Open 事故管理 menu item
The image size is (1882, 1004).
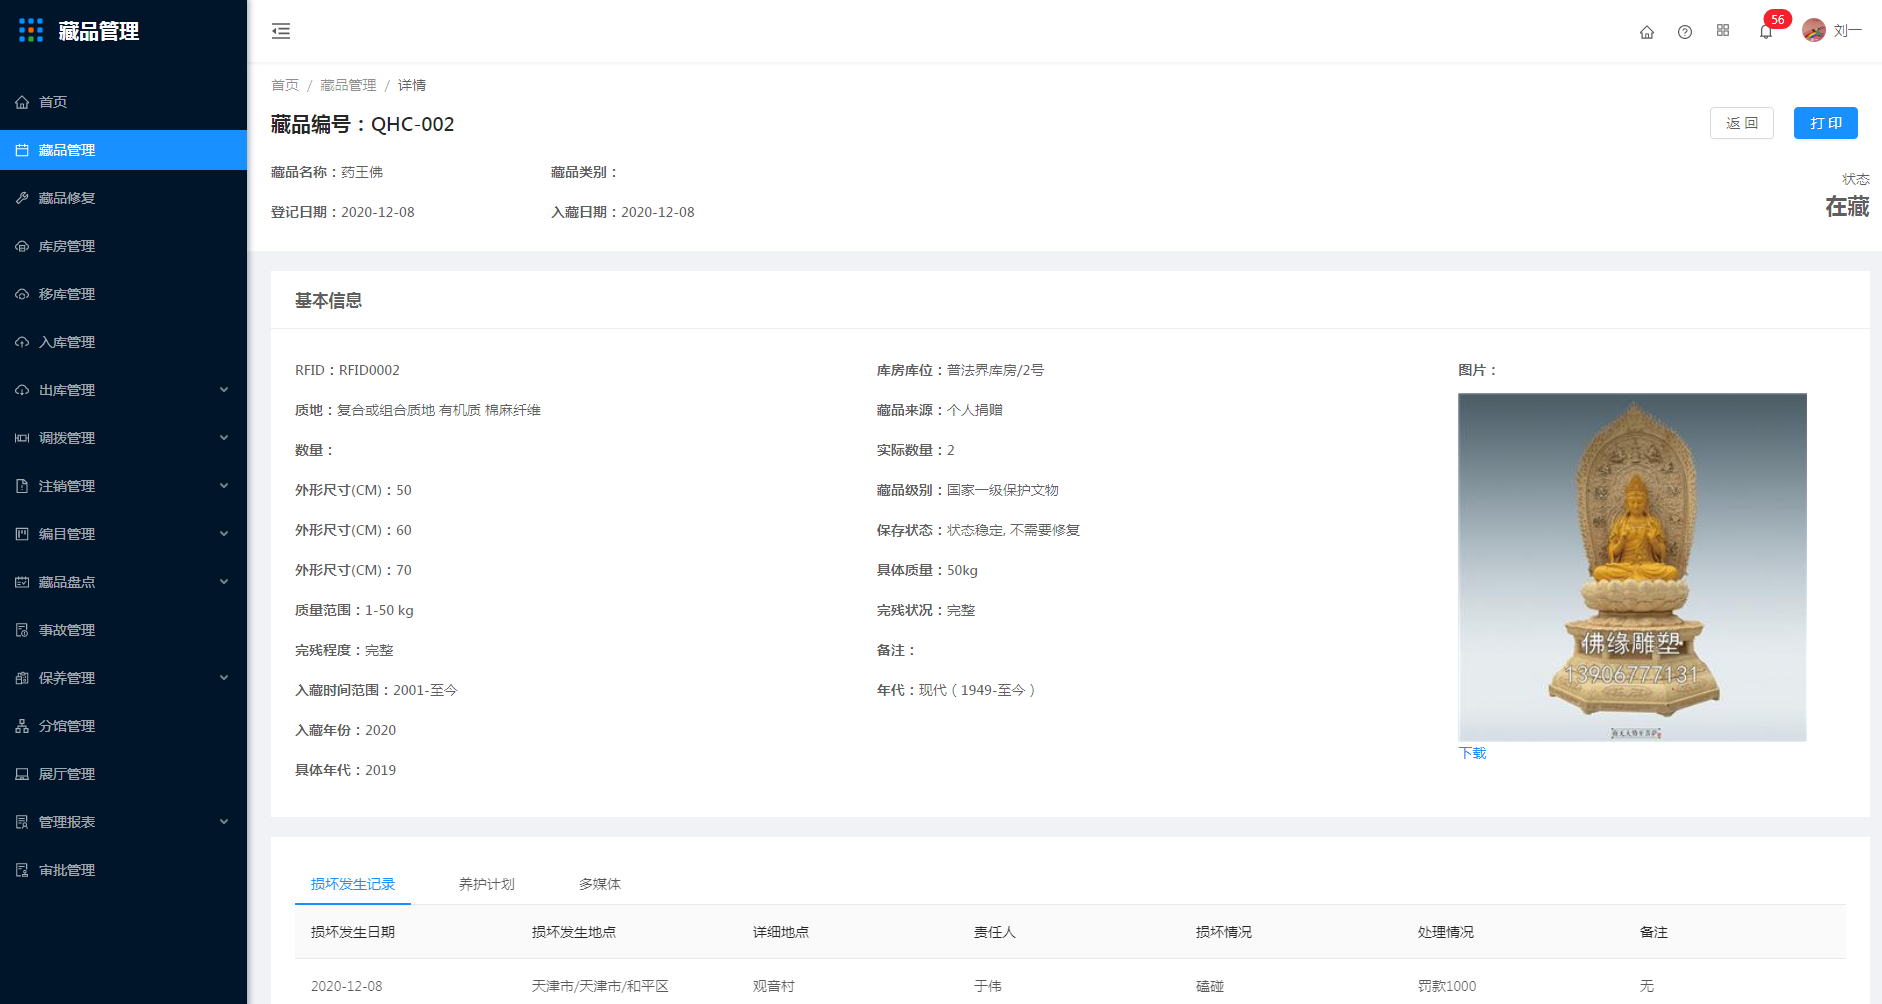pyautogui.click(x=123, y=630)
